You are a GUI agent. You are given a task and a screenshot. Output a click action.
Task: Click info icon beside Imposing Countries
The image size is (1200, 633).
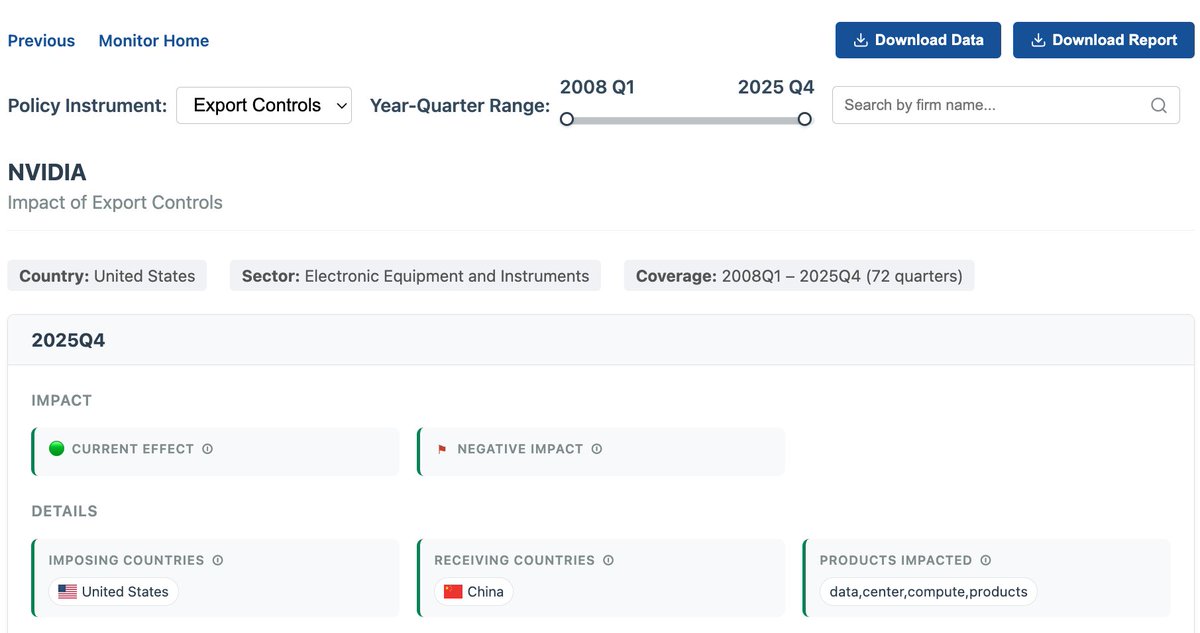218,560
